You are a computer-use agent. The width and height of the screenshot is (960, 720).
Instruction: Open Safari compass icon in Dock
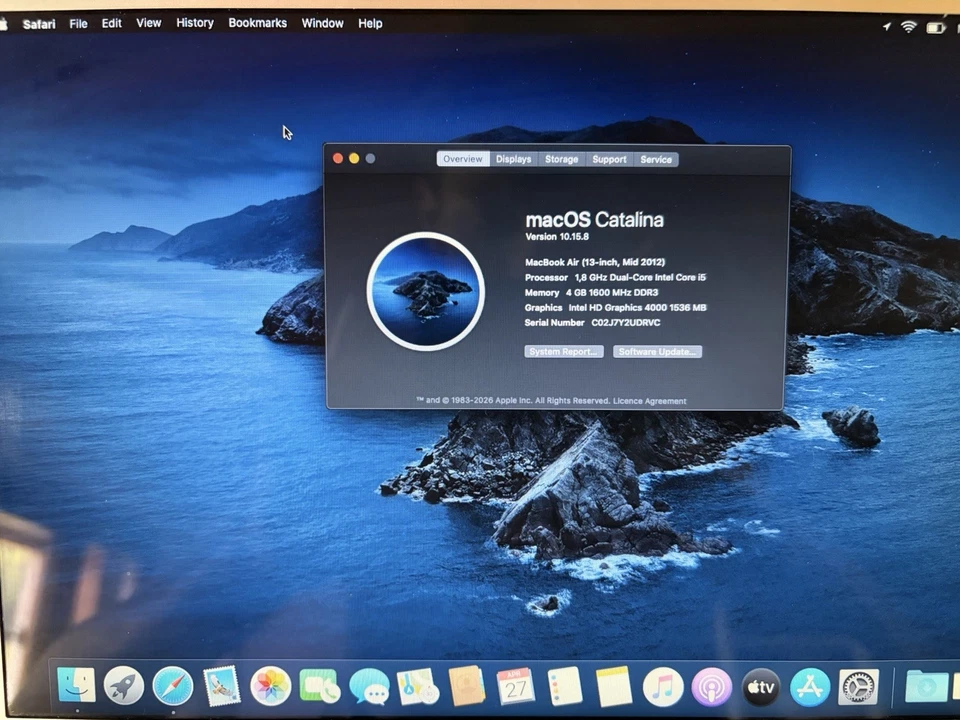pos(173,686)
